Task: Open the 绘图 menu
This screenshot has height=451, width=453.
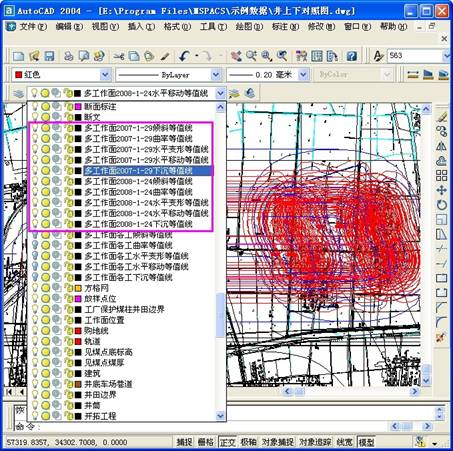Action: pos(249,27)
